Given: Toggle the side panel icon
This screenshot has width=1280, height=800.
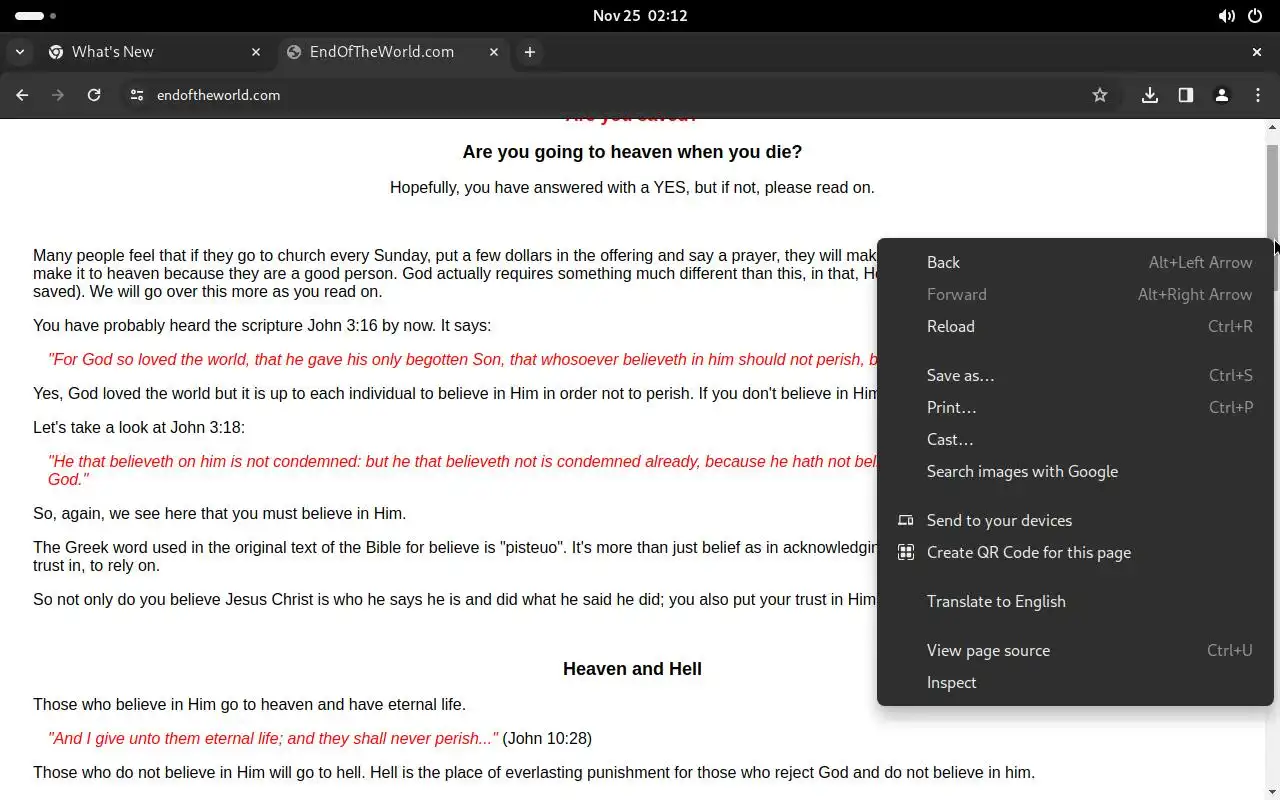Looking at the screenshot, I should (1186, 95).
